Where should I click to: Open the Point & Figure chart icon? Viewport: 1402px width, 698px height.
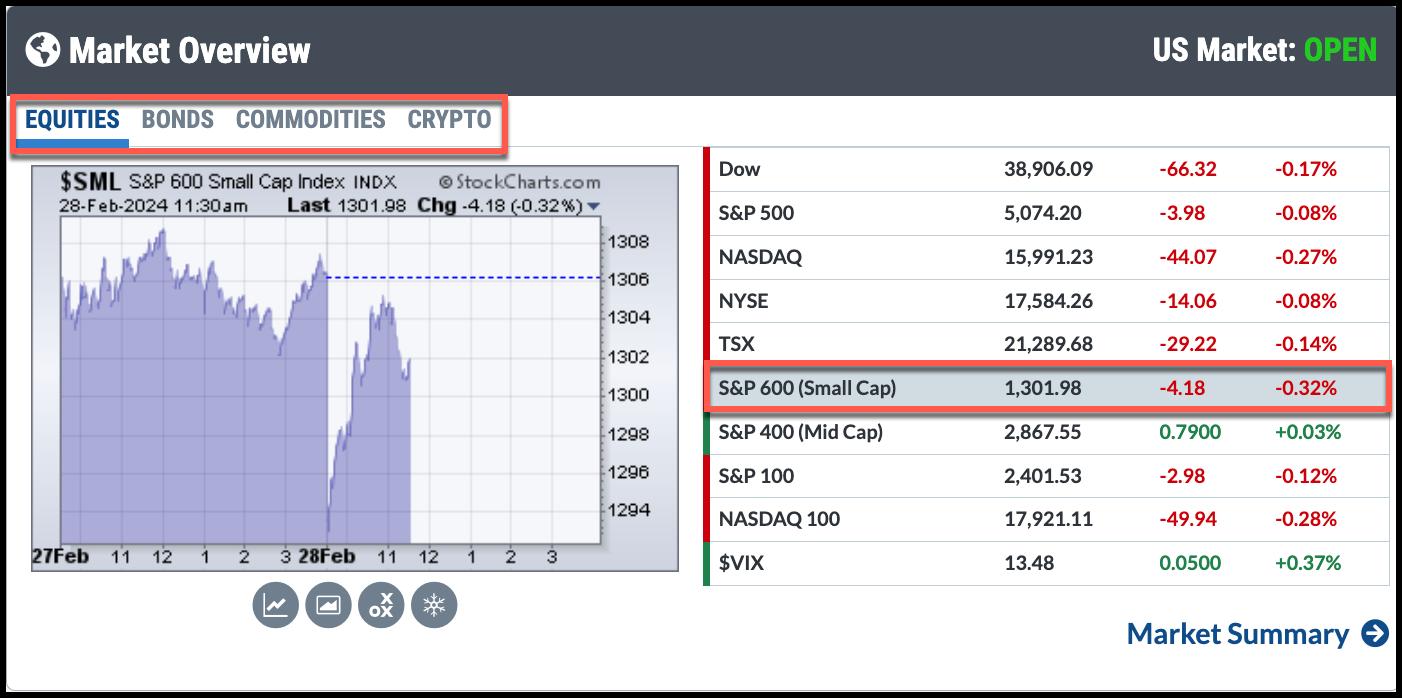(381, 605)
